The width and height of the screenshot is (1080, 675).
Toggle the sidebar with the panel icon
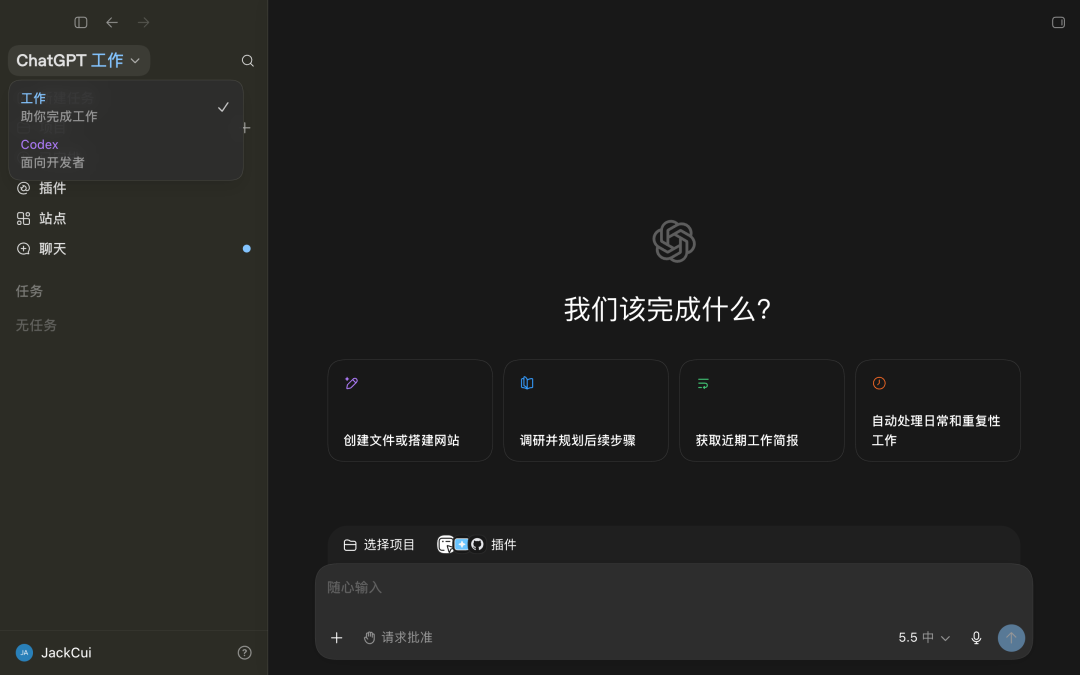click(81, 23)
